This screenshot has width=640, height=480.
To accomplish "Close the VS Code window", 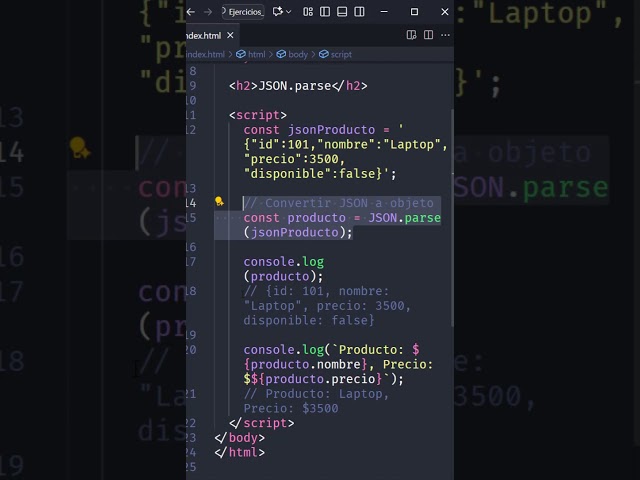I will pos(445,12).
